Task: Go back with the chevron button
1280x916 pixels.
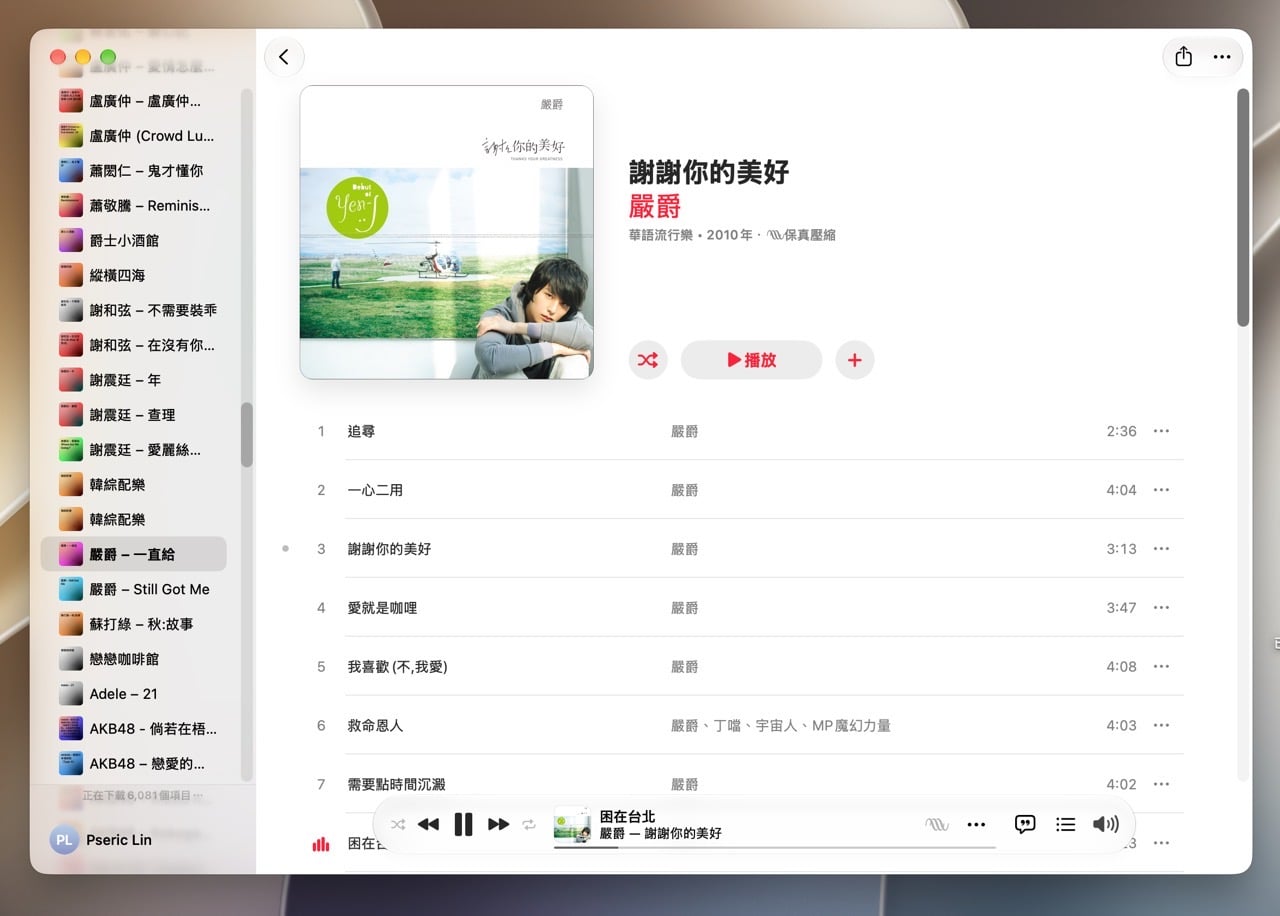Action: click(284, 57)
